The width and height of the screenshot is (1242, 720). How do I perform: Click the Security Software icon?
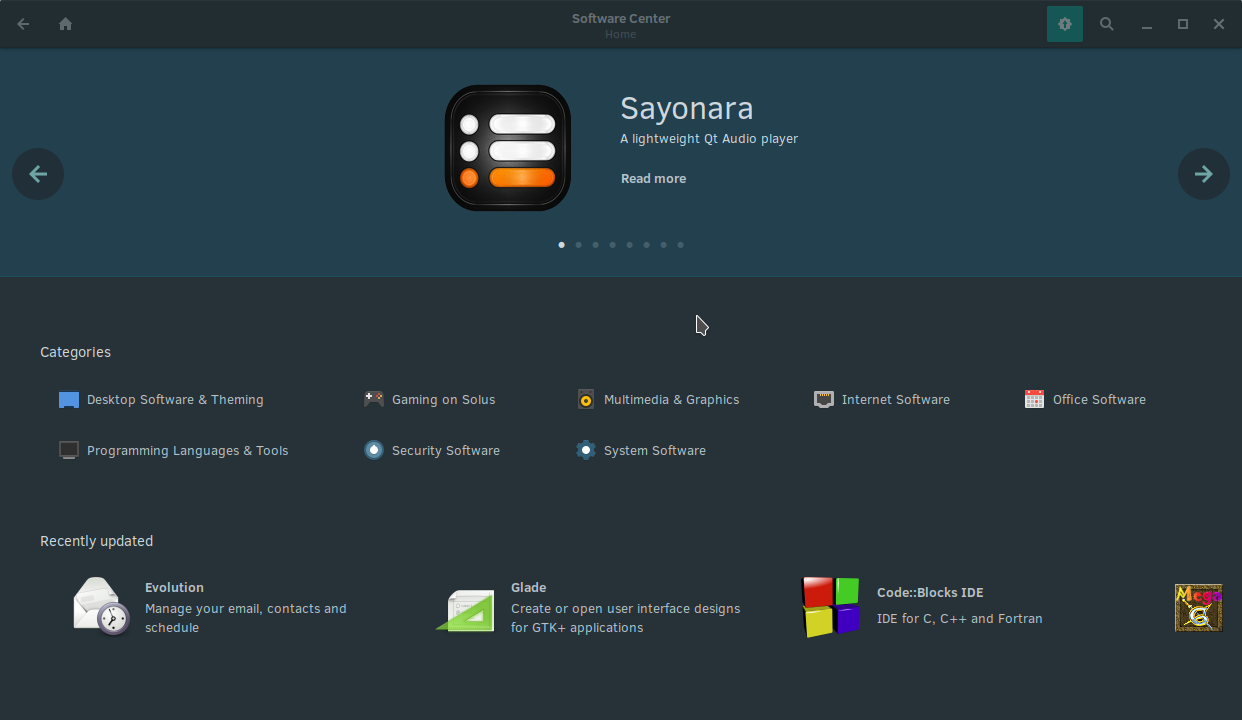[x=374, y=450]
